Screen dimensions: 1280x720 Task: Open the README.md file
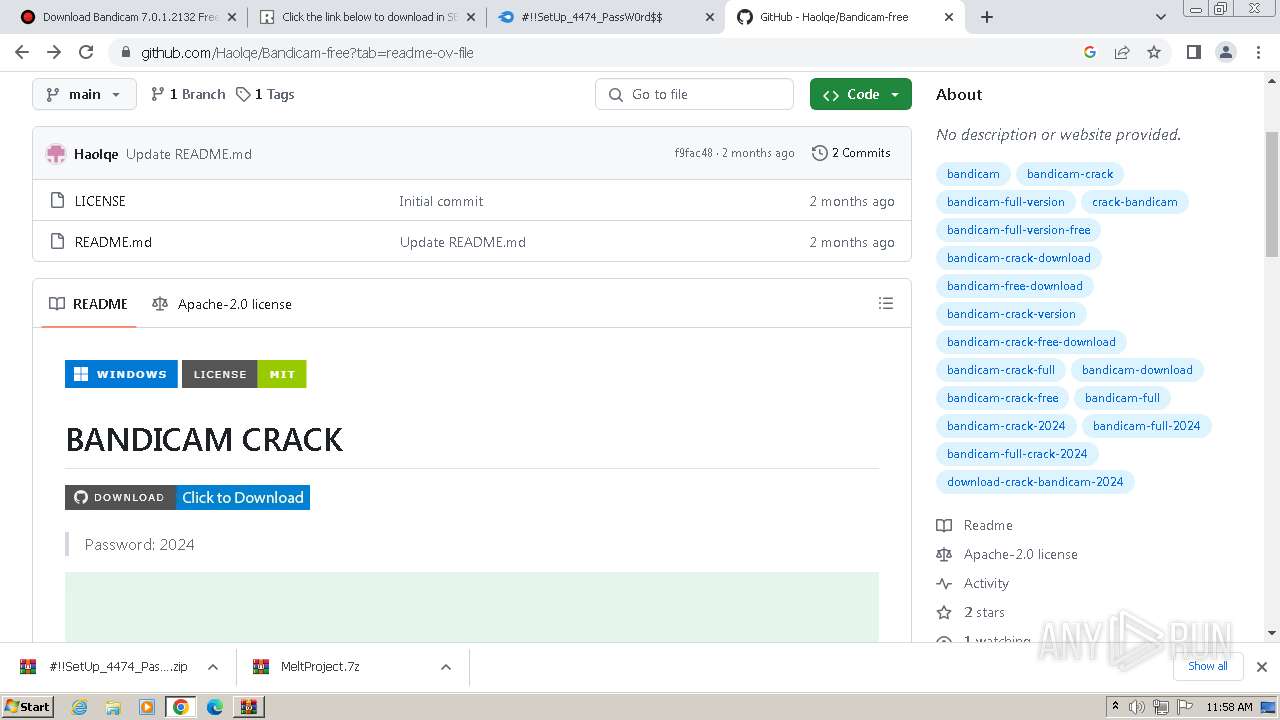(x=113, y=242)
